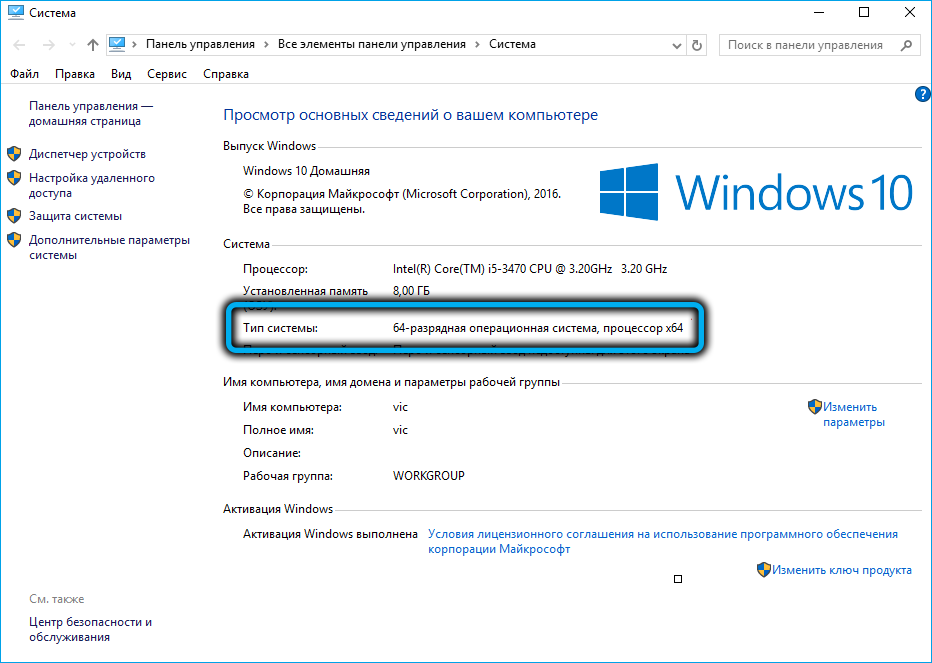Open recent locations dropdown arrow
Image resolution: width=932 pixels, height=663 pixels.
73,45
